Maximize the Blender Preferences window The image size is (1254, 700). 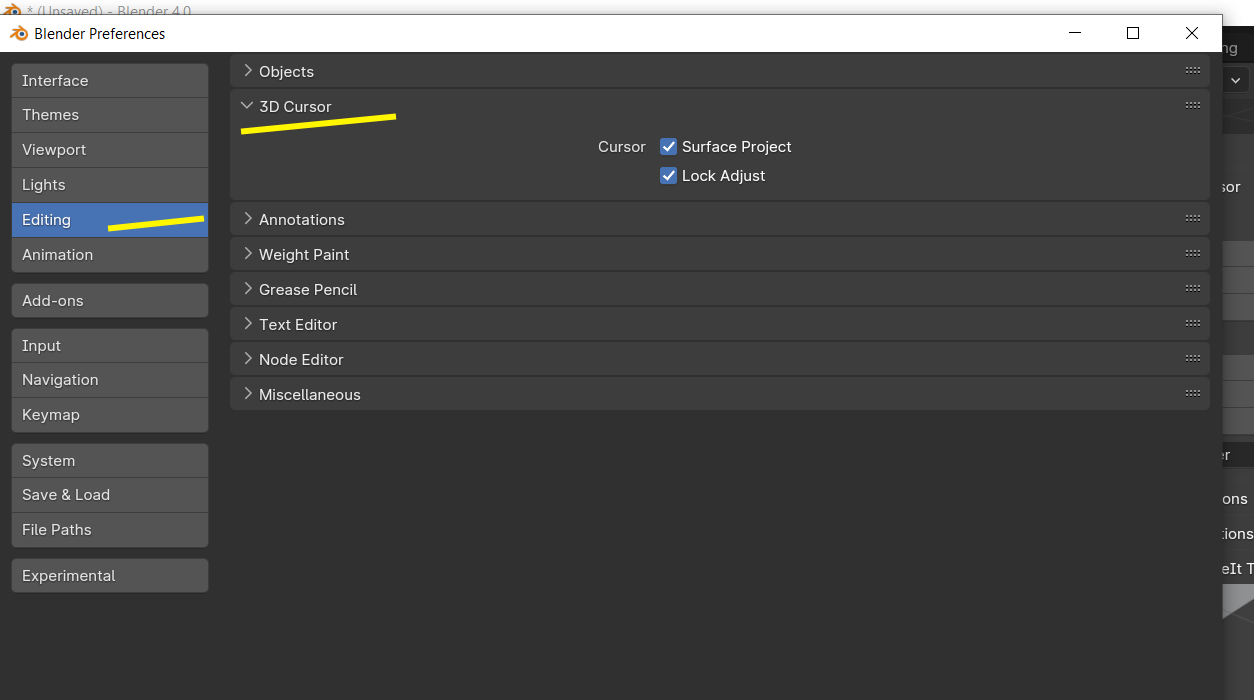point(1133,33)
